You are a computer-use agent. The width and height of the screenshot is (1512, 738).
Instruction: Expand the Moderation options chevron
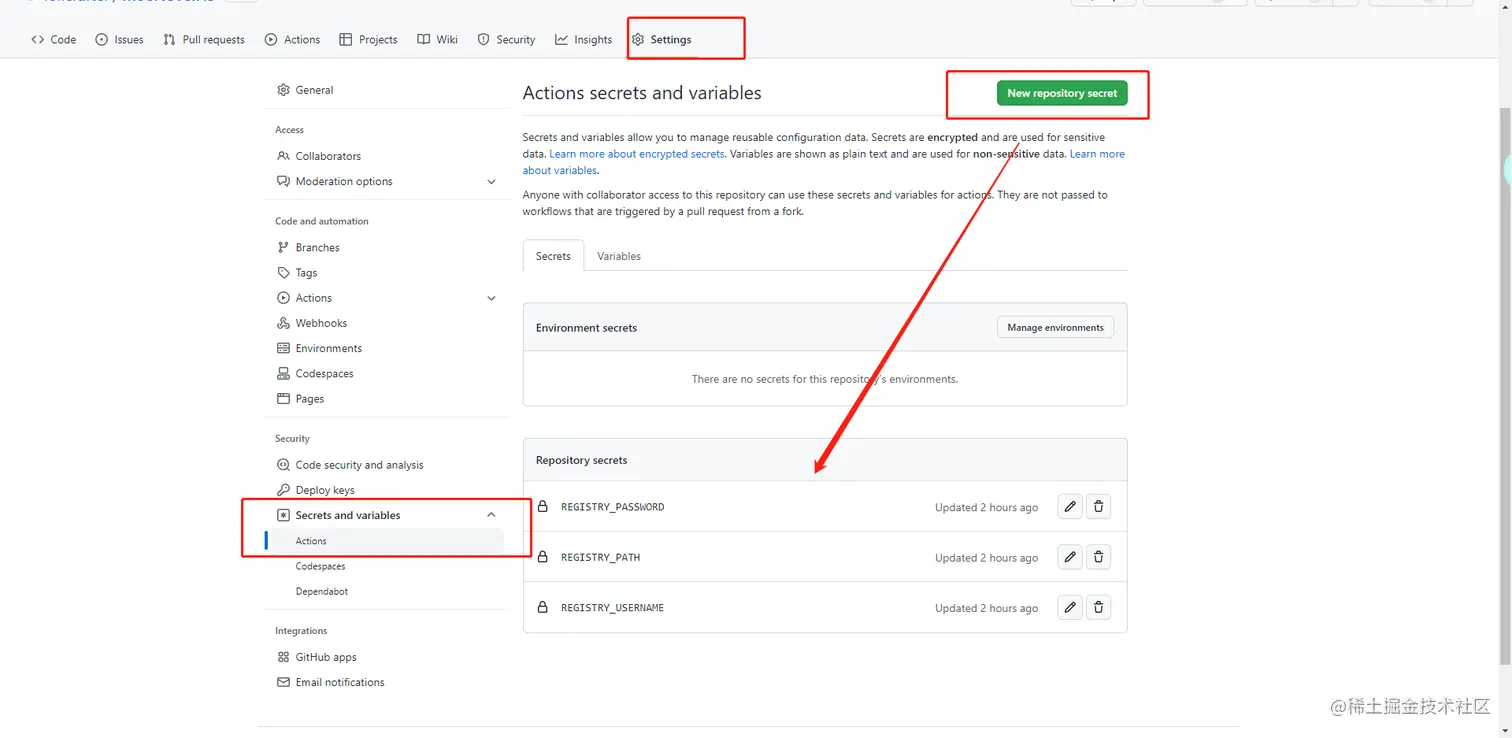[491, 182]
